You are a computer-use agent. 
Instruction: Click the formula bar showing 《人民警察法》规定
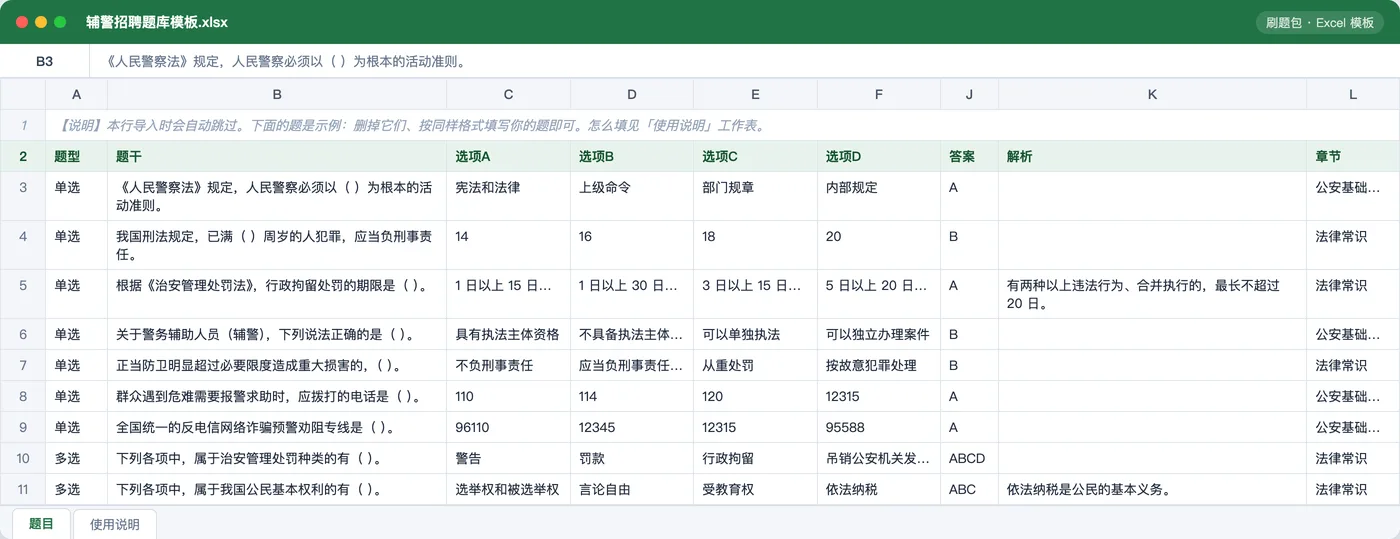pyautogui.click(x=744, y=61)
